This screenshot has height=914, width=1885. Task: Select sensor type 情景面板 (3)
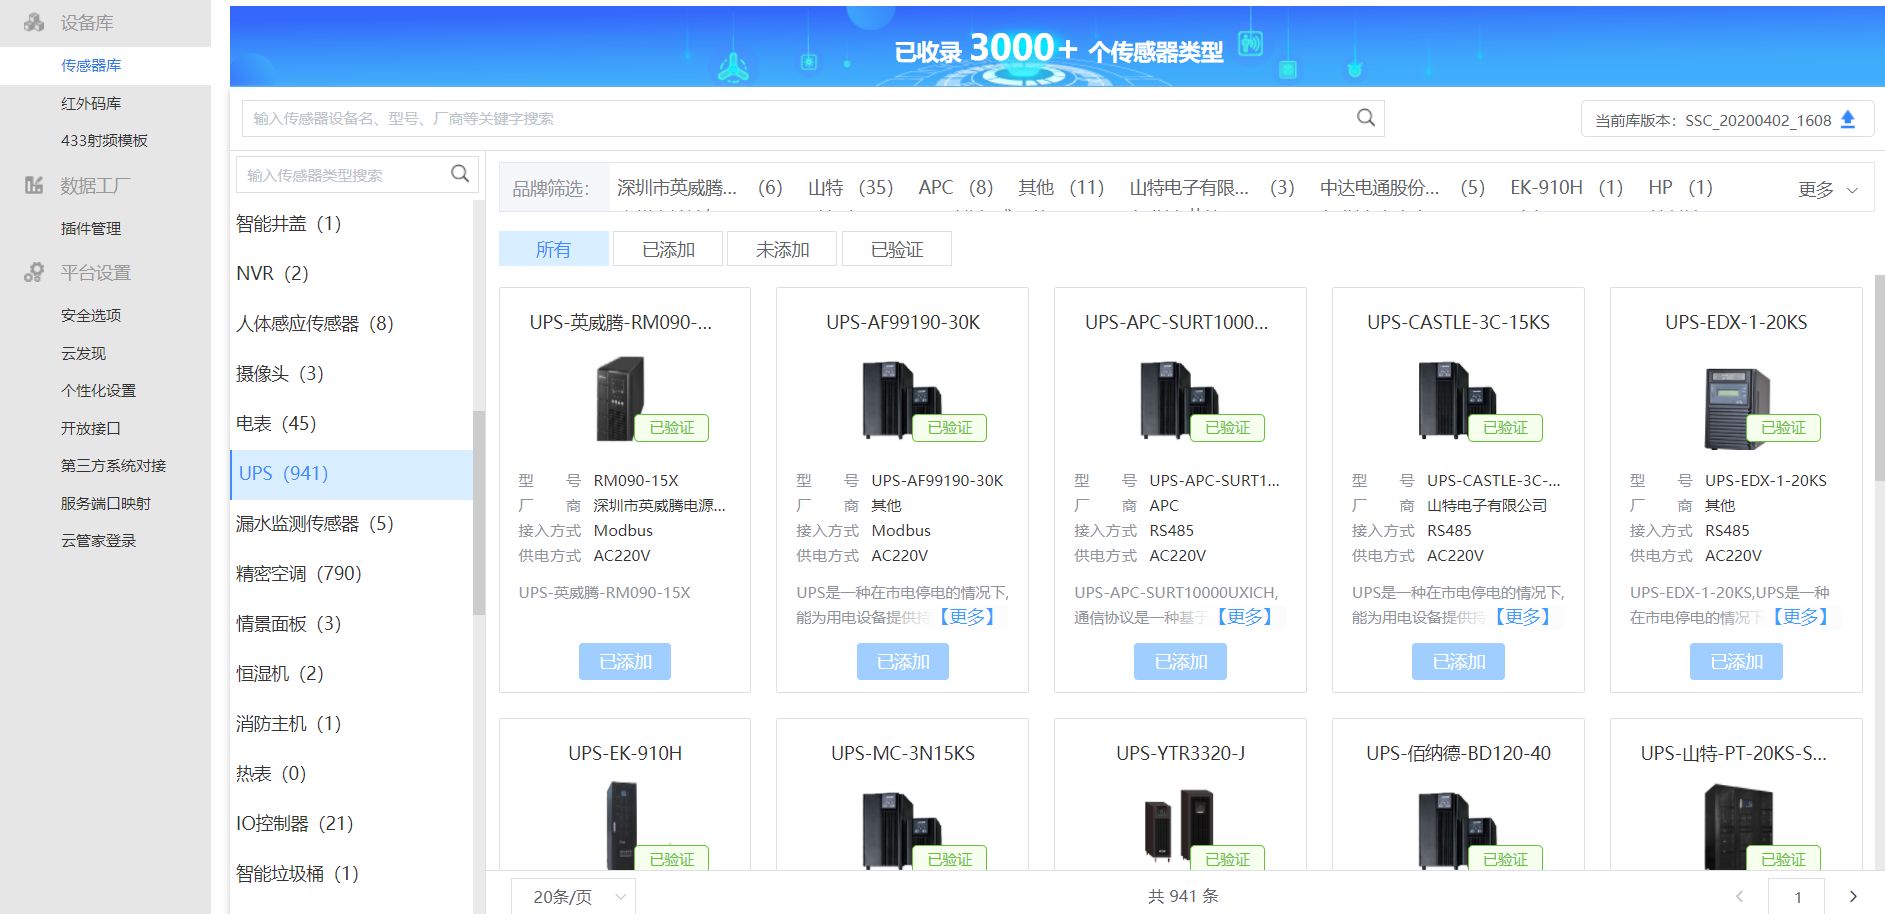click(352, 624)
